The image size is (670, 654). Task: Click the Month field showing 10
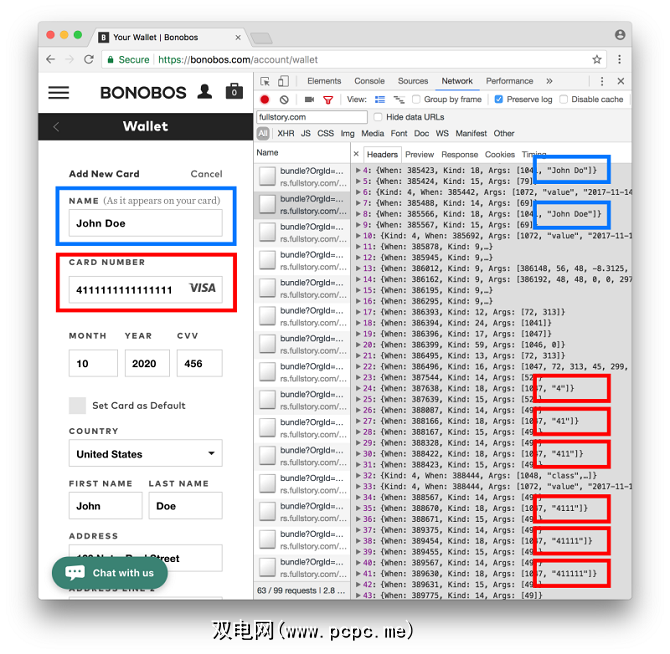(93, 363)
